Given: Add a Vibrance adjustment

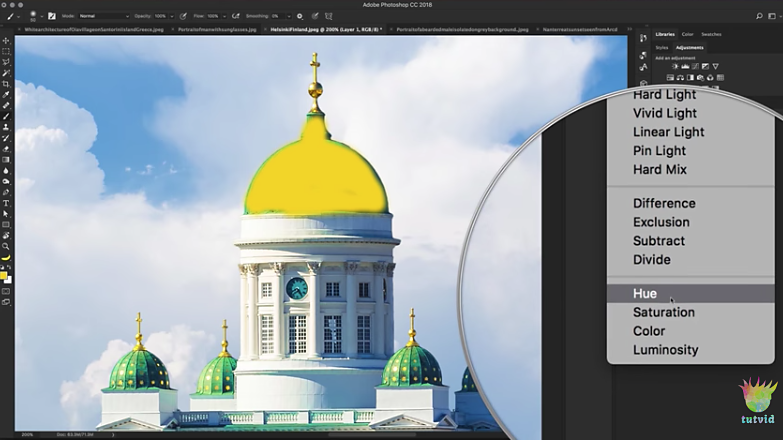Looking at the screenshot, I should (716, 66).
